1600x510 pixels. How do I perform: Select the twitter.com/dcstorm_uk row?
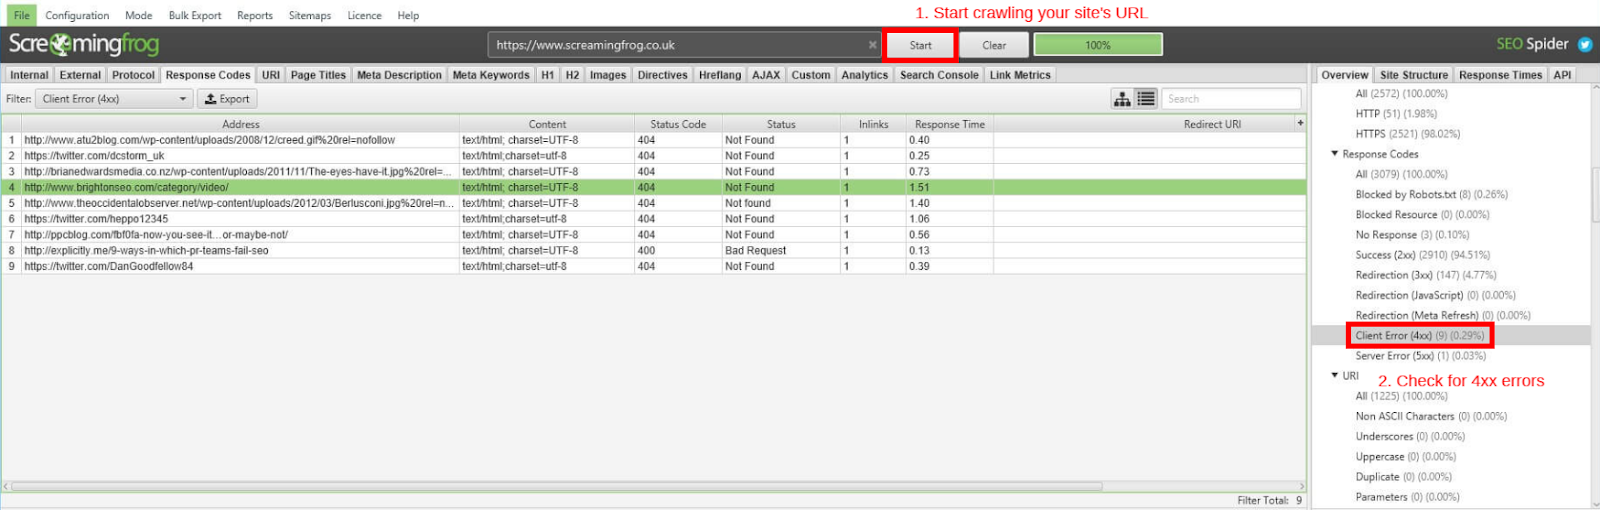(x=654, y=156)
